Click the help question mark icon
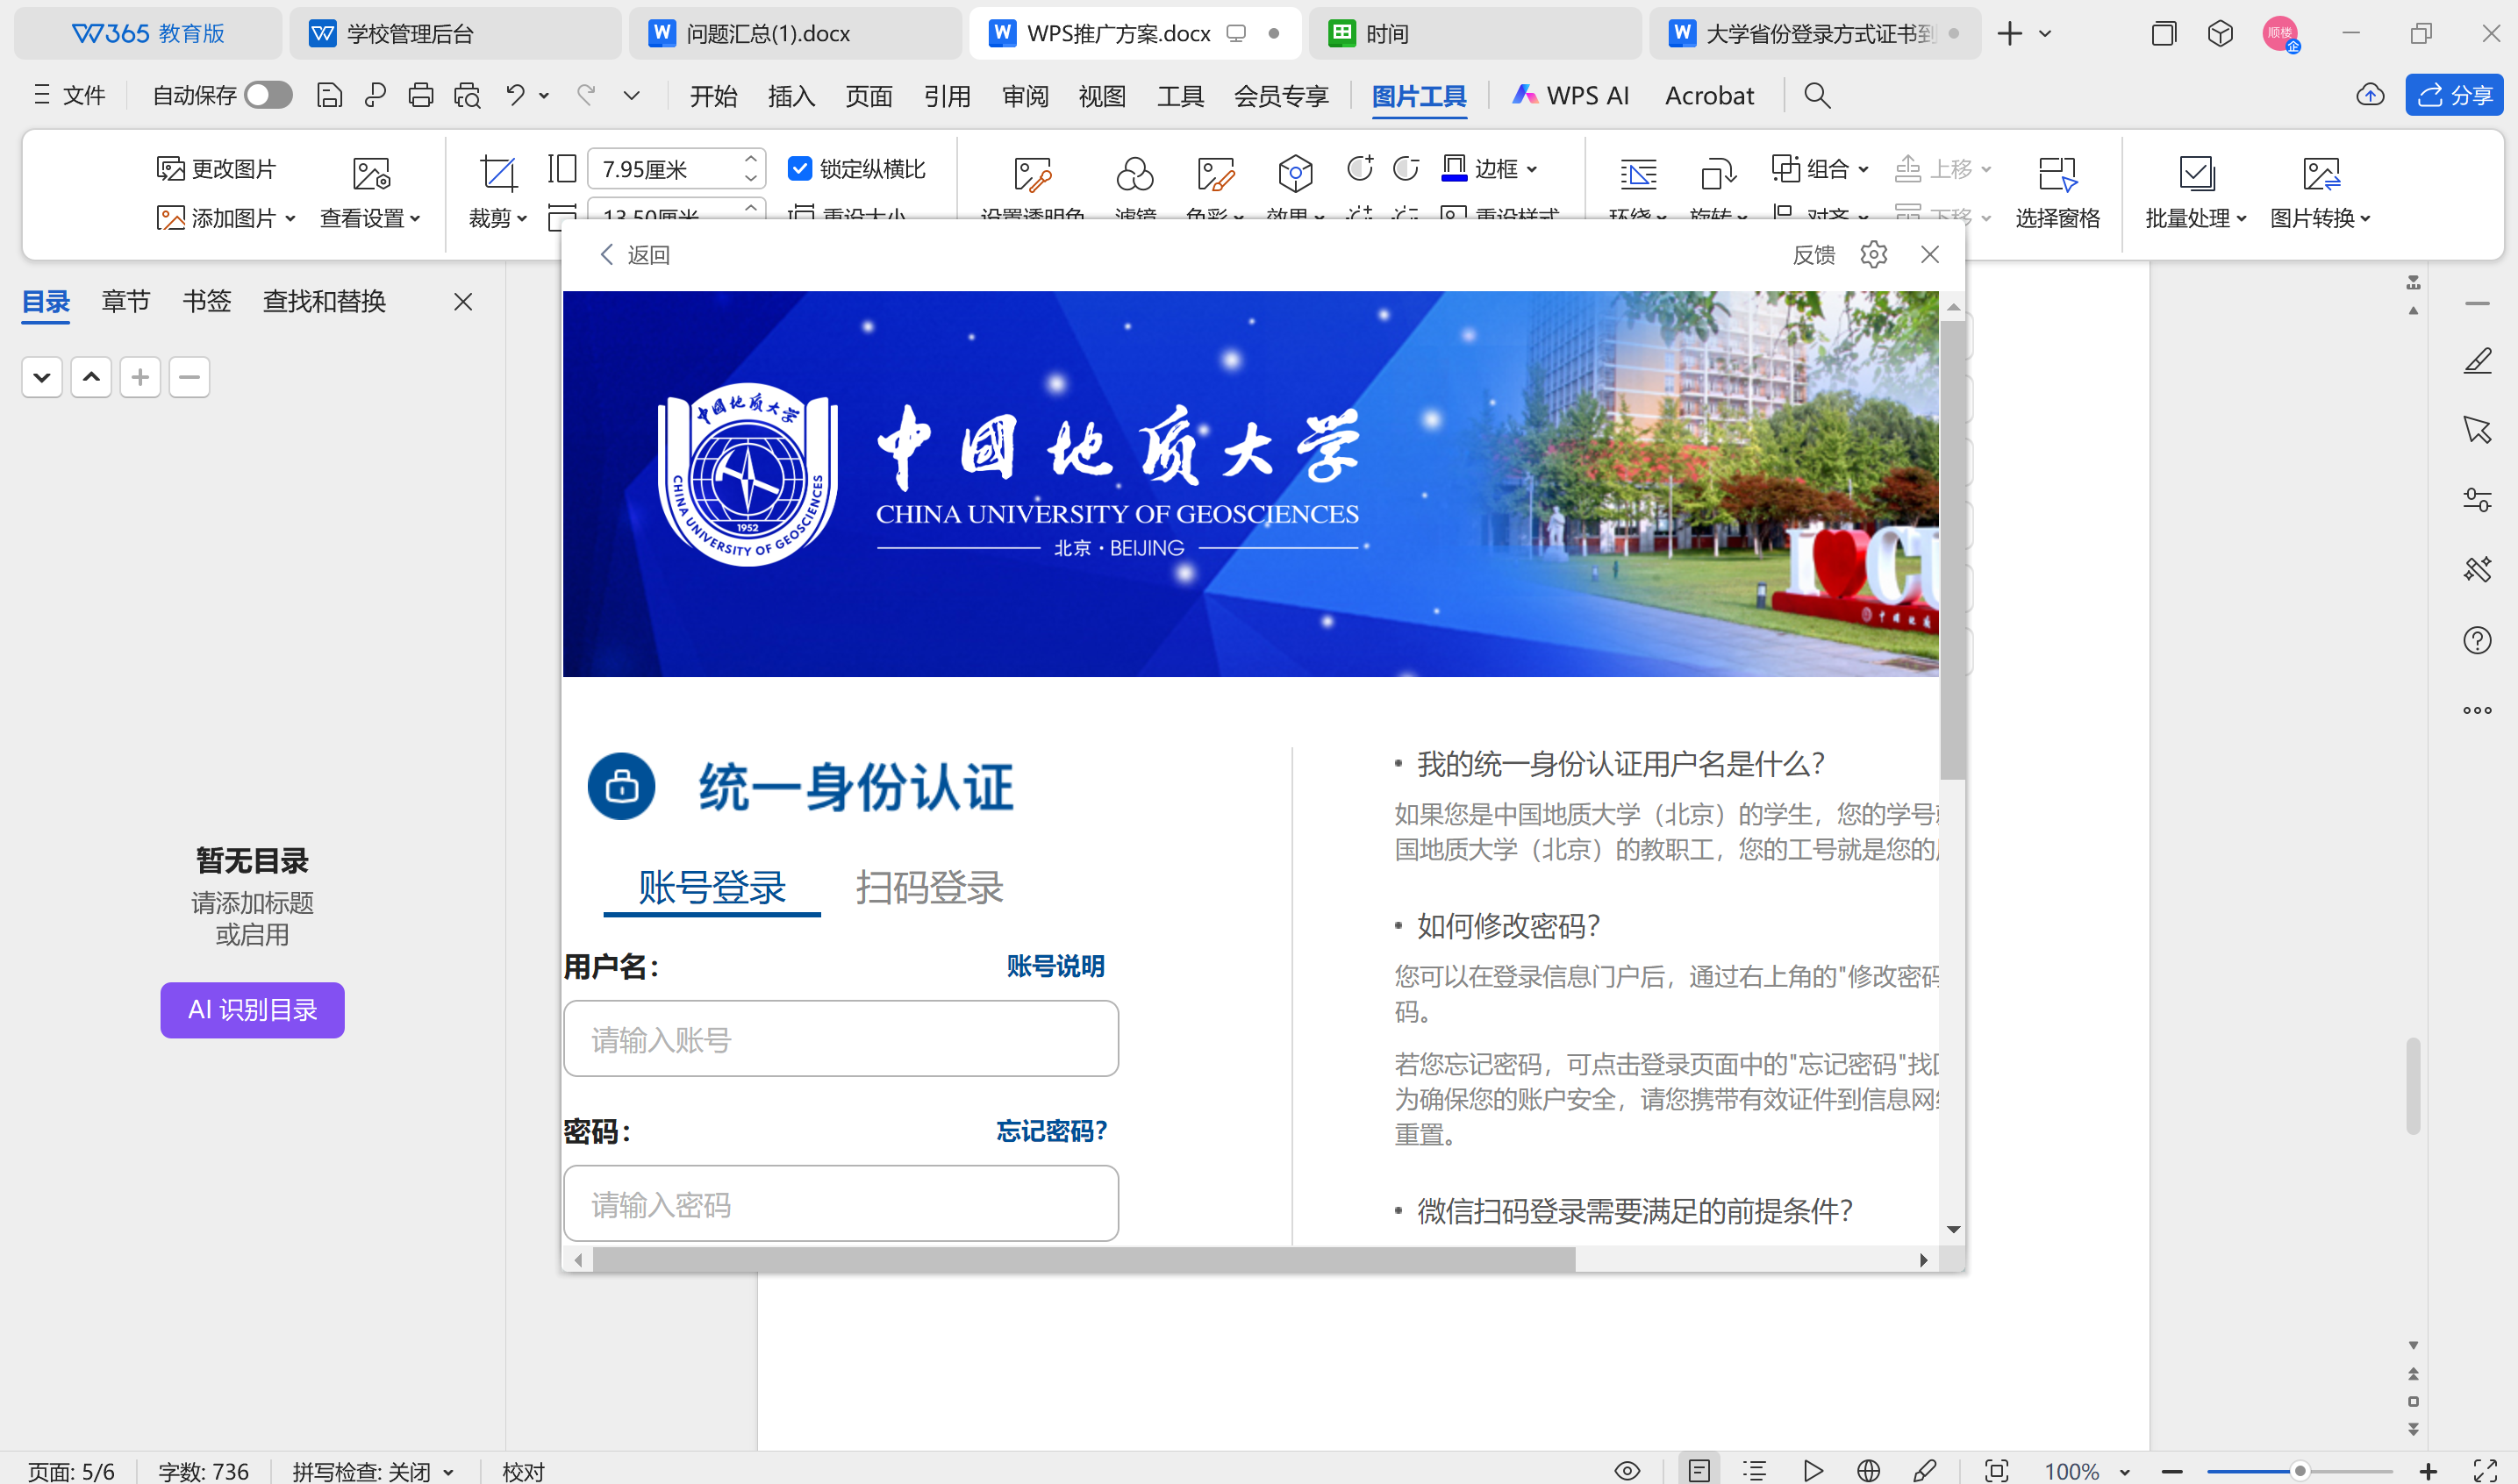Viewport: 2518px width, 1484px height. 2477,640
